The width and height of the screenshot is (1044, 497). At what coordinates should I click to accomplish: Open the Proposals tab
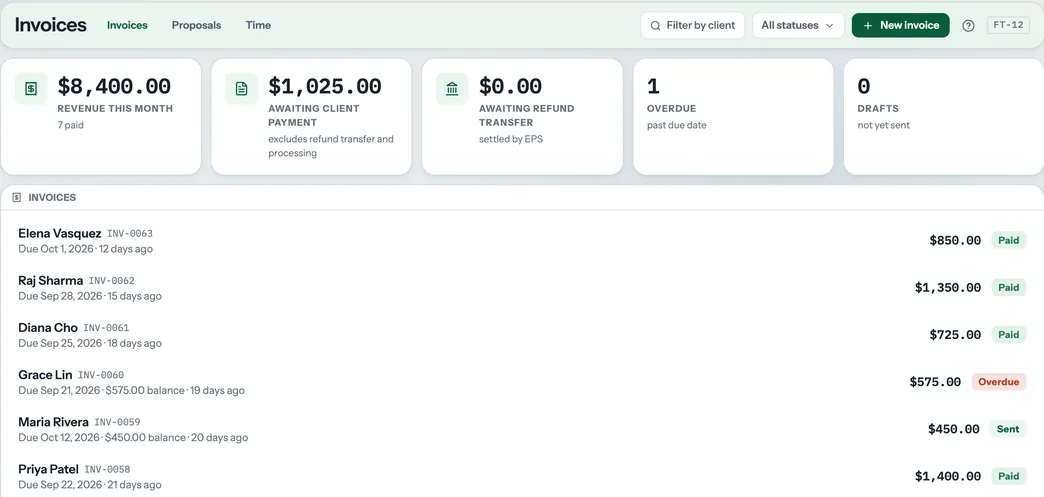196,25
